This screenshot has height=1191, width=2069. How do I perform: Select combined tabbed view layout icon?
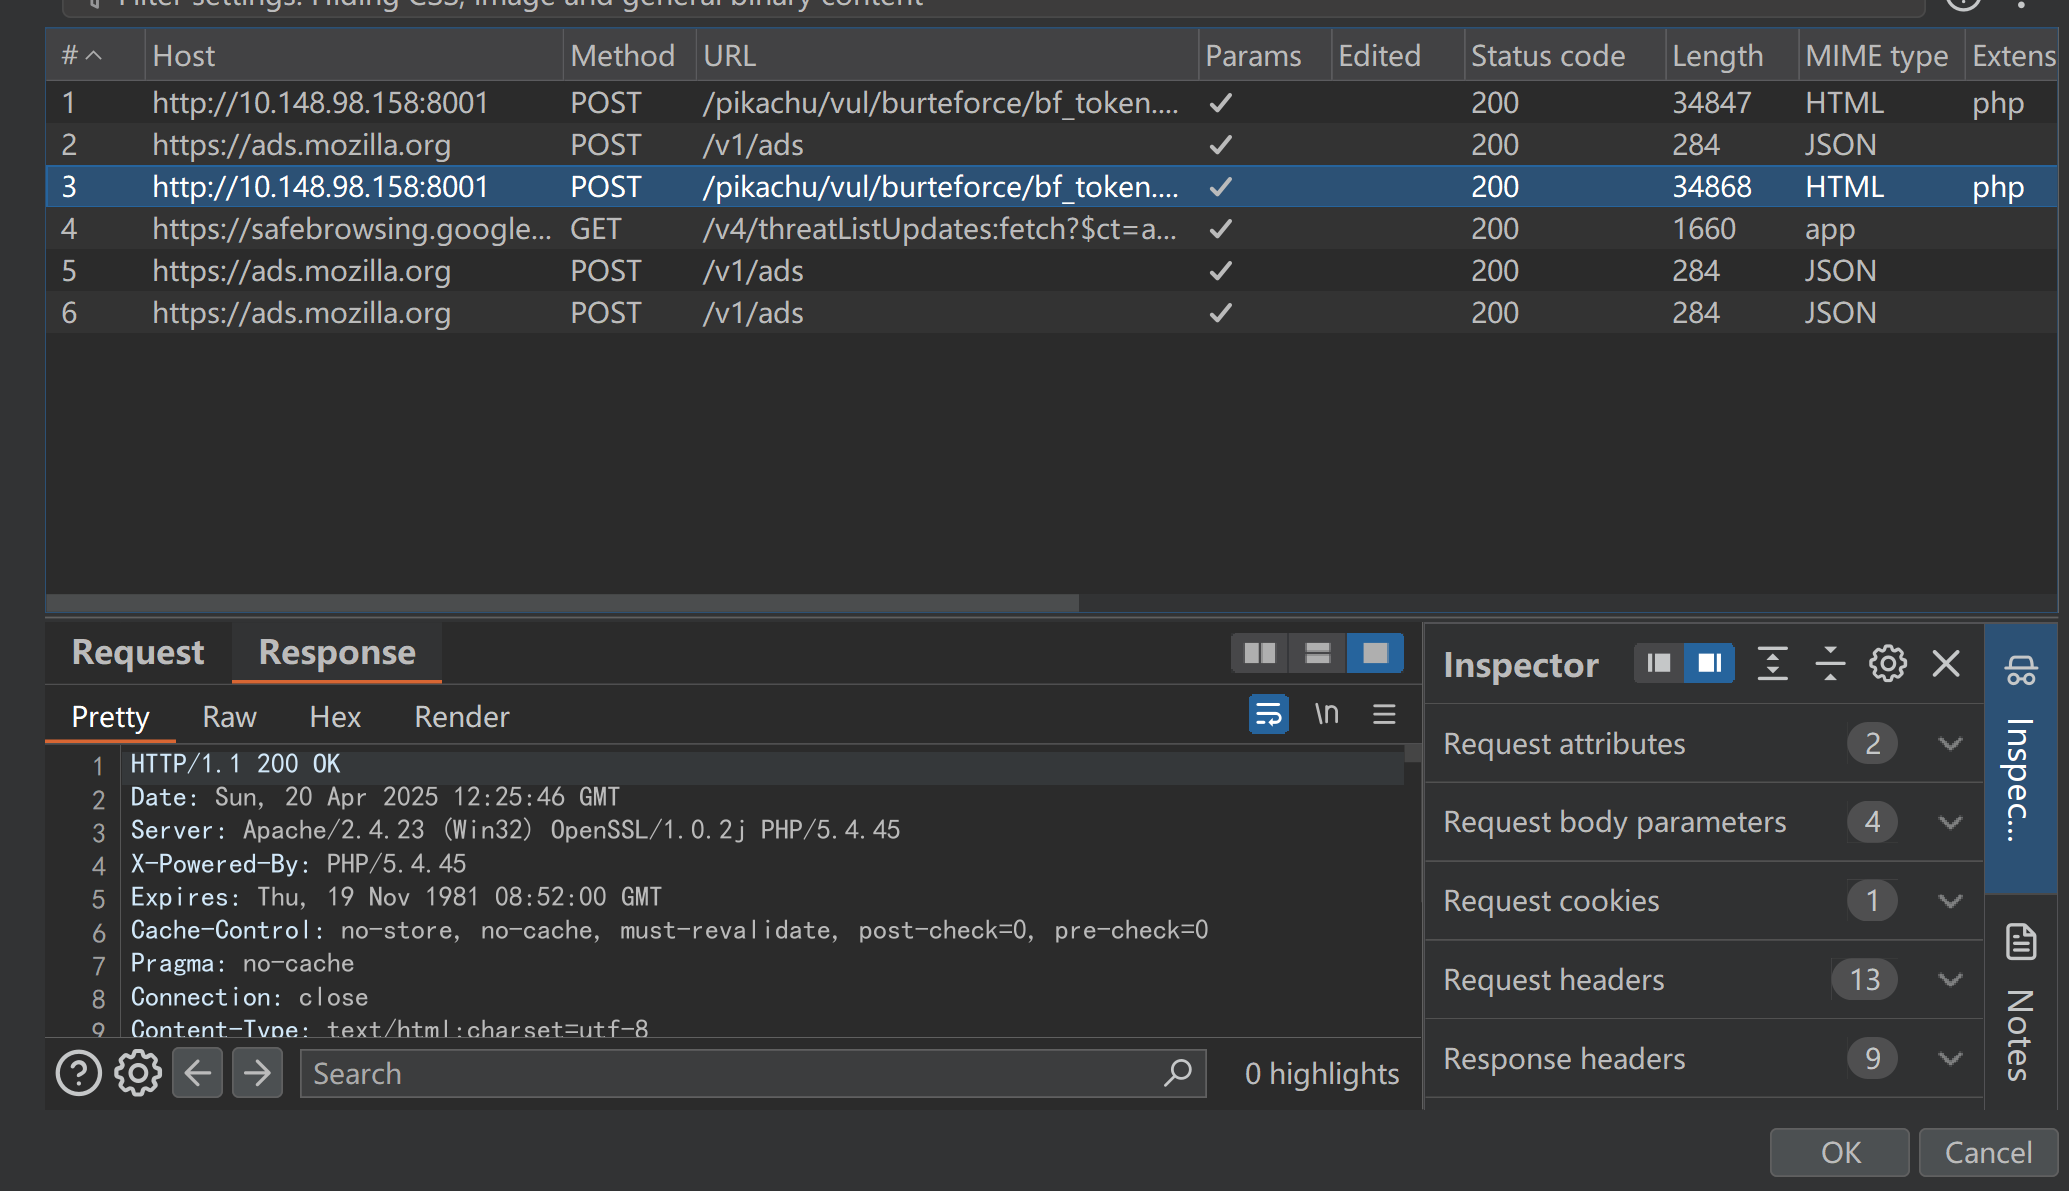pos(1375,654)
